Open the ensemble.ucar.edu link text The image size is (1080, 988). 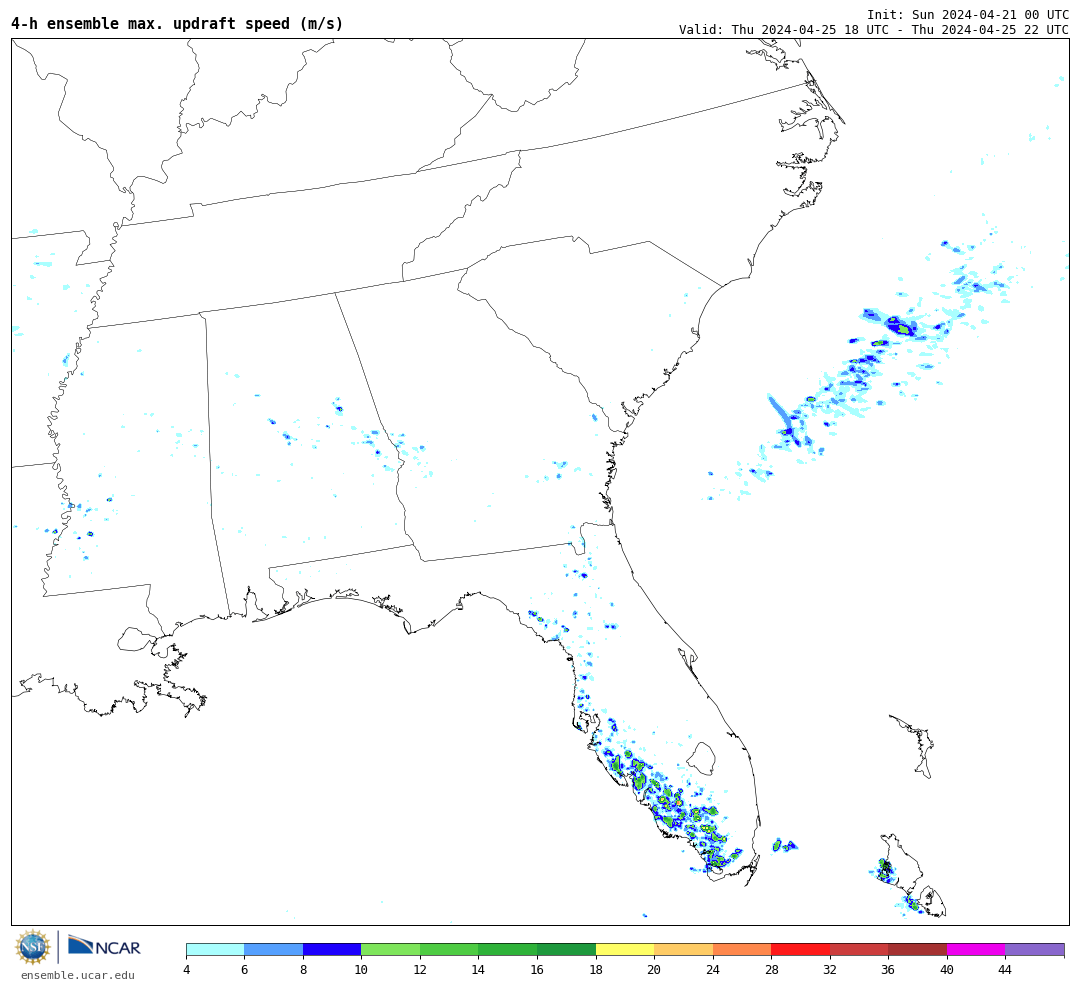click(x=78, y=975)
